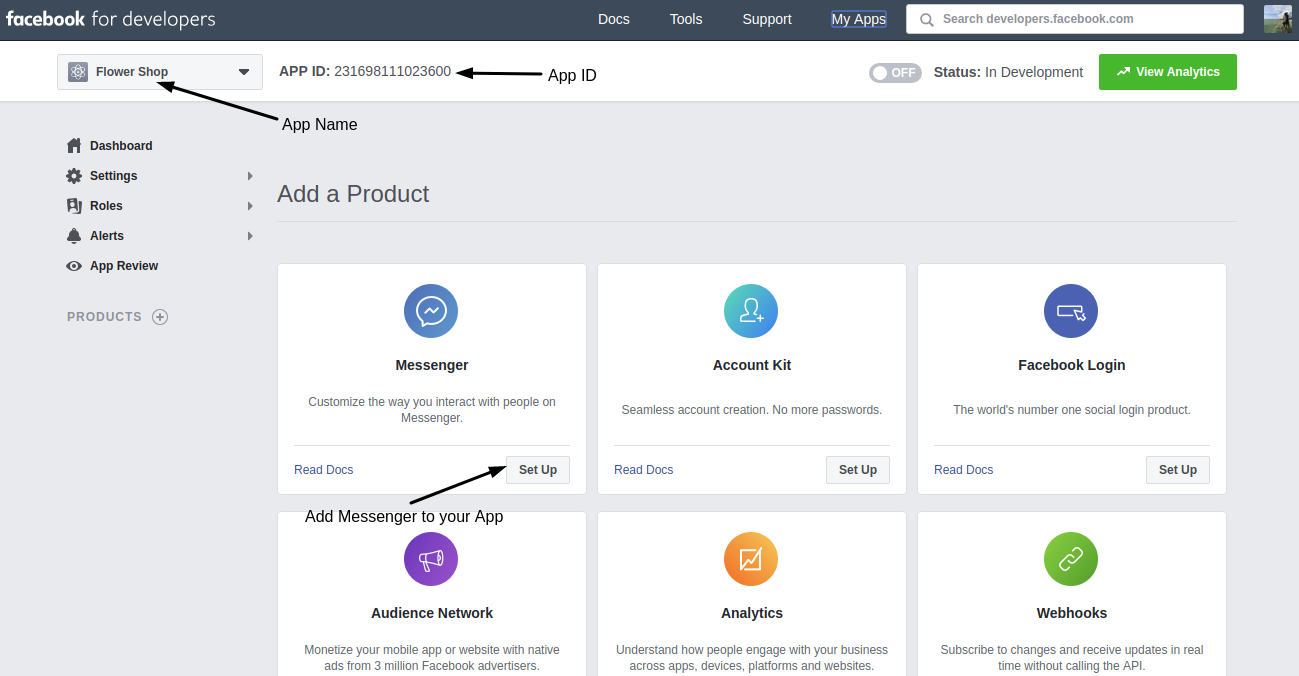Image resolution: width=1299 pixels, height=676 pixels.
Task: Expand the Alerts submenu arrow
Action: (250, 236)
